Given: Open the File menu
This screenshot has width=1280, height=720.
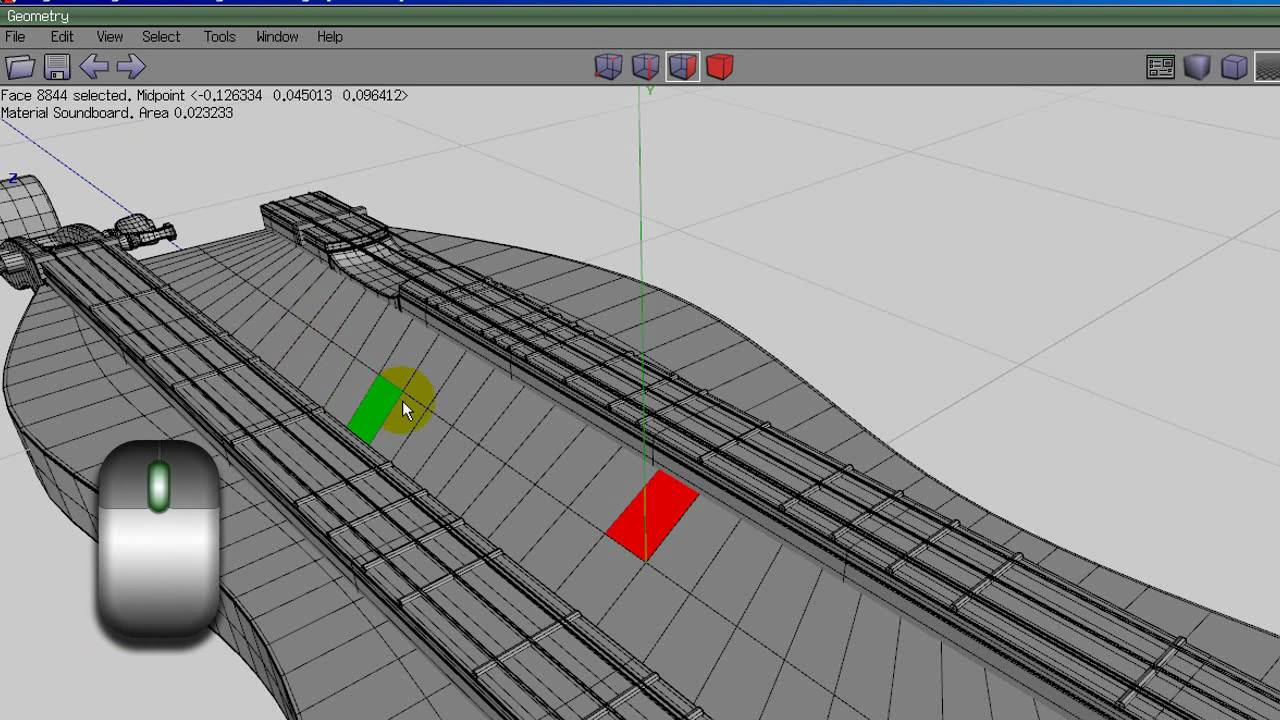Looking at the screenshot, I should 15,37.
